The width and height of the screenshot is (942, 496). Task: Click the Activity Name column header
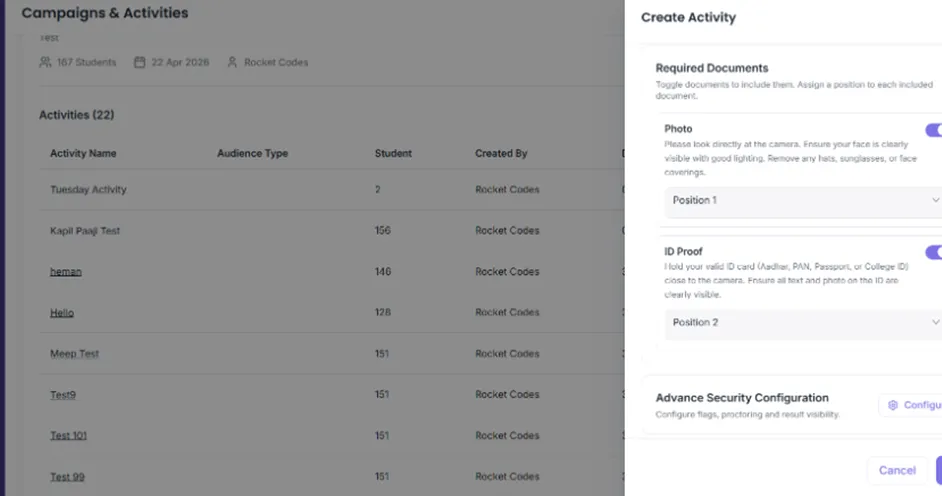83,153
